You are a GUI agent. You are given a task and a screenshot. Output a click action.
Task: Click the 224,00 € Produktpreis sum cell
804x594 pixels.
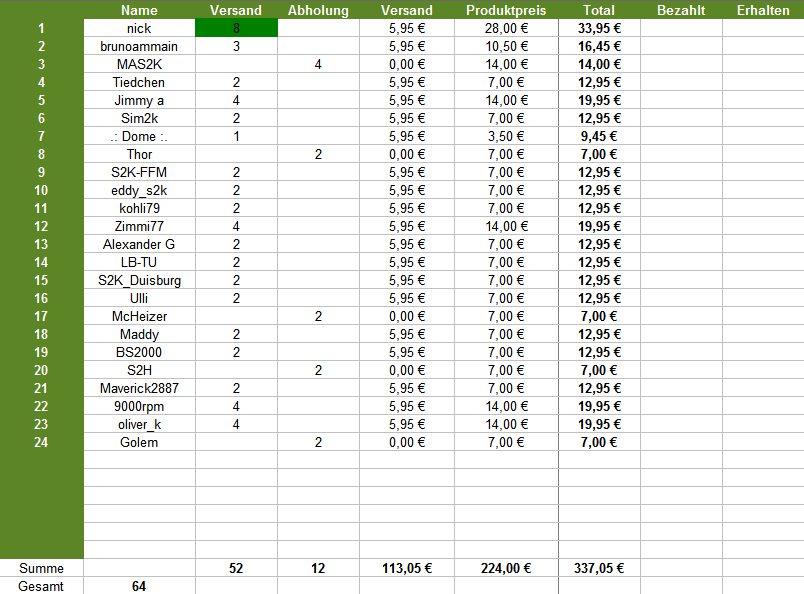point(506,568)
